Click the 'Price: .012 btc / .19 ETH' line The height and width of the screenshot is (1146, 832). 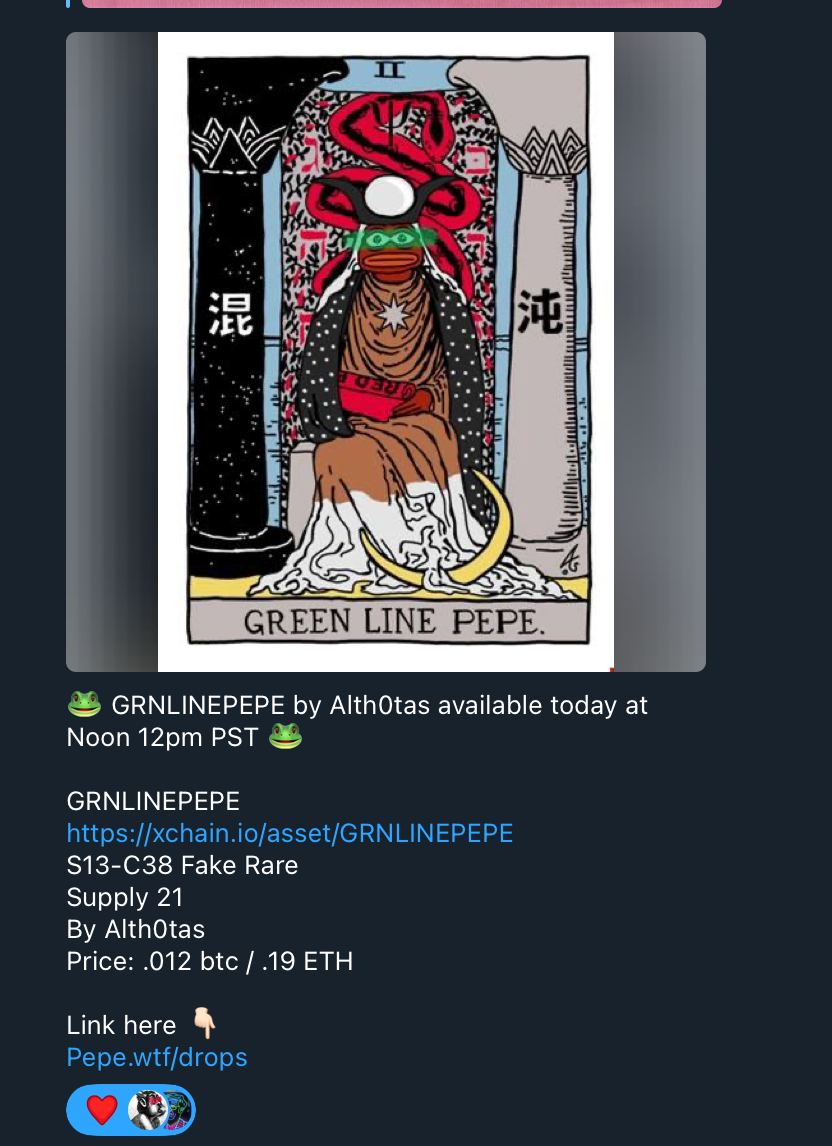point(210,961)
